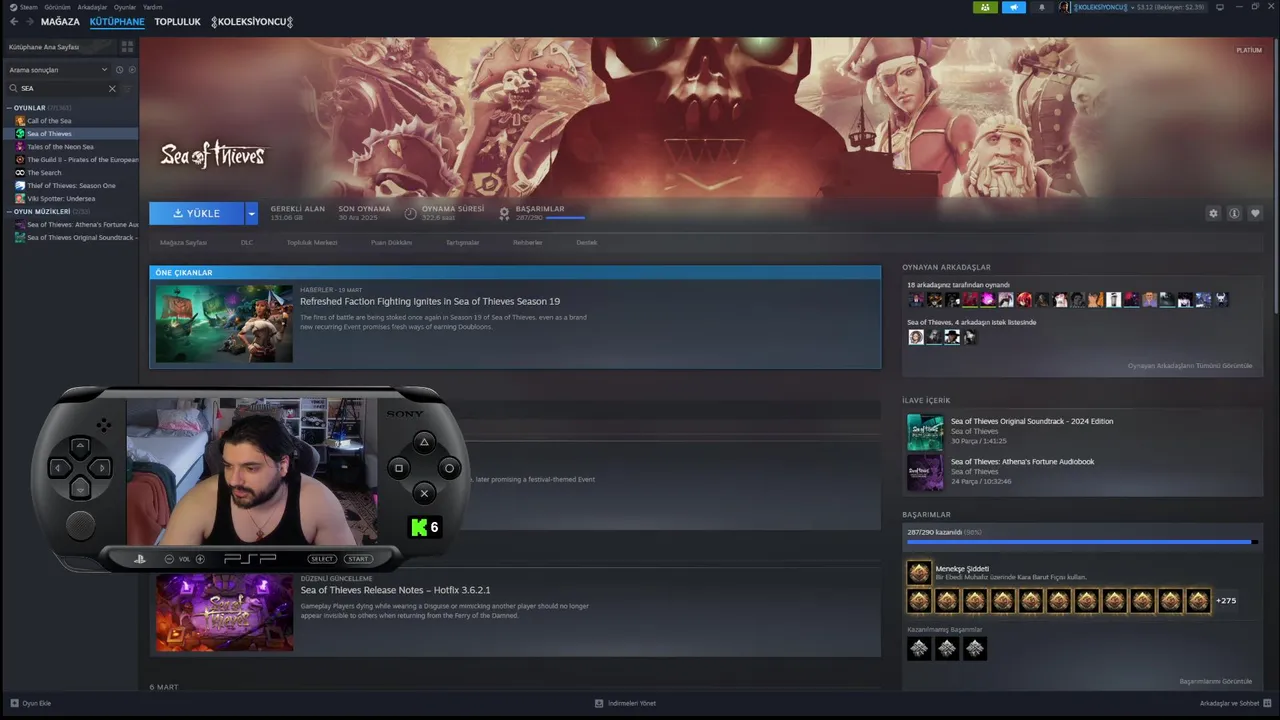Open the dropdown arrow beside YÜKLE
This screenshot has width=1280, height=720.
click(x=252, y=213)
